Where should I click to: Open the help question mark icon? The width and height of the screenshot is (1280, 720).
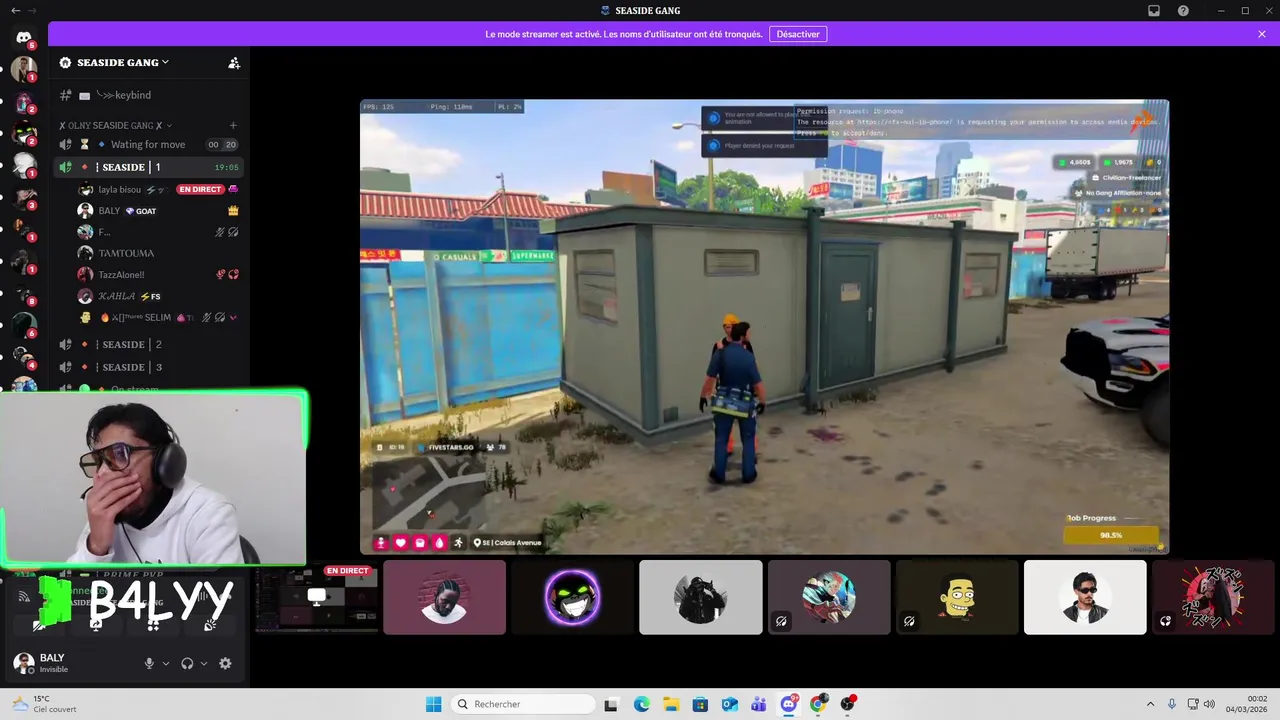pyautogui.click(x=1184, y=11)
